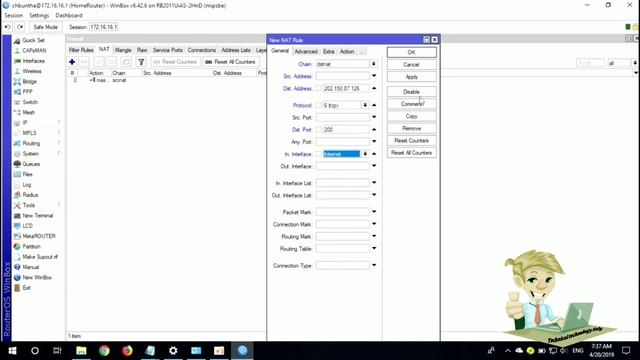Open LCD in the sidebar

coord(27,226)
